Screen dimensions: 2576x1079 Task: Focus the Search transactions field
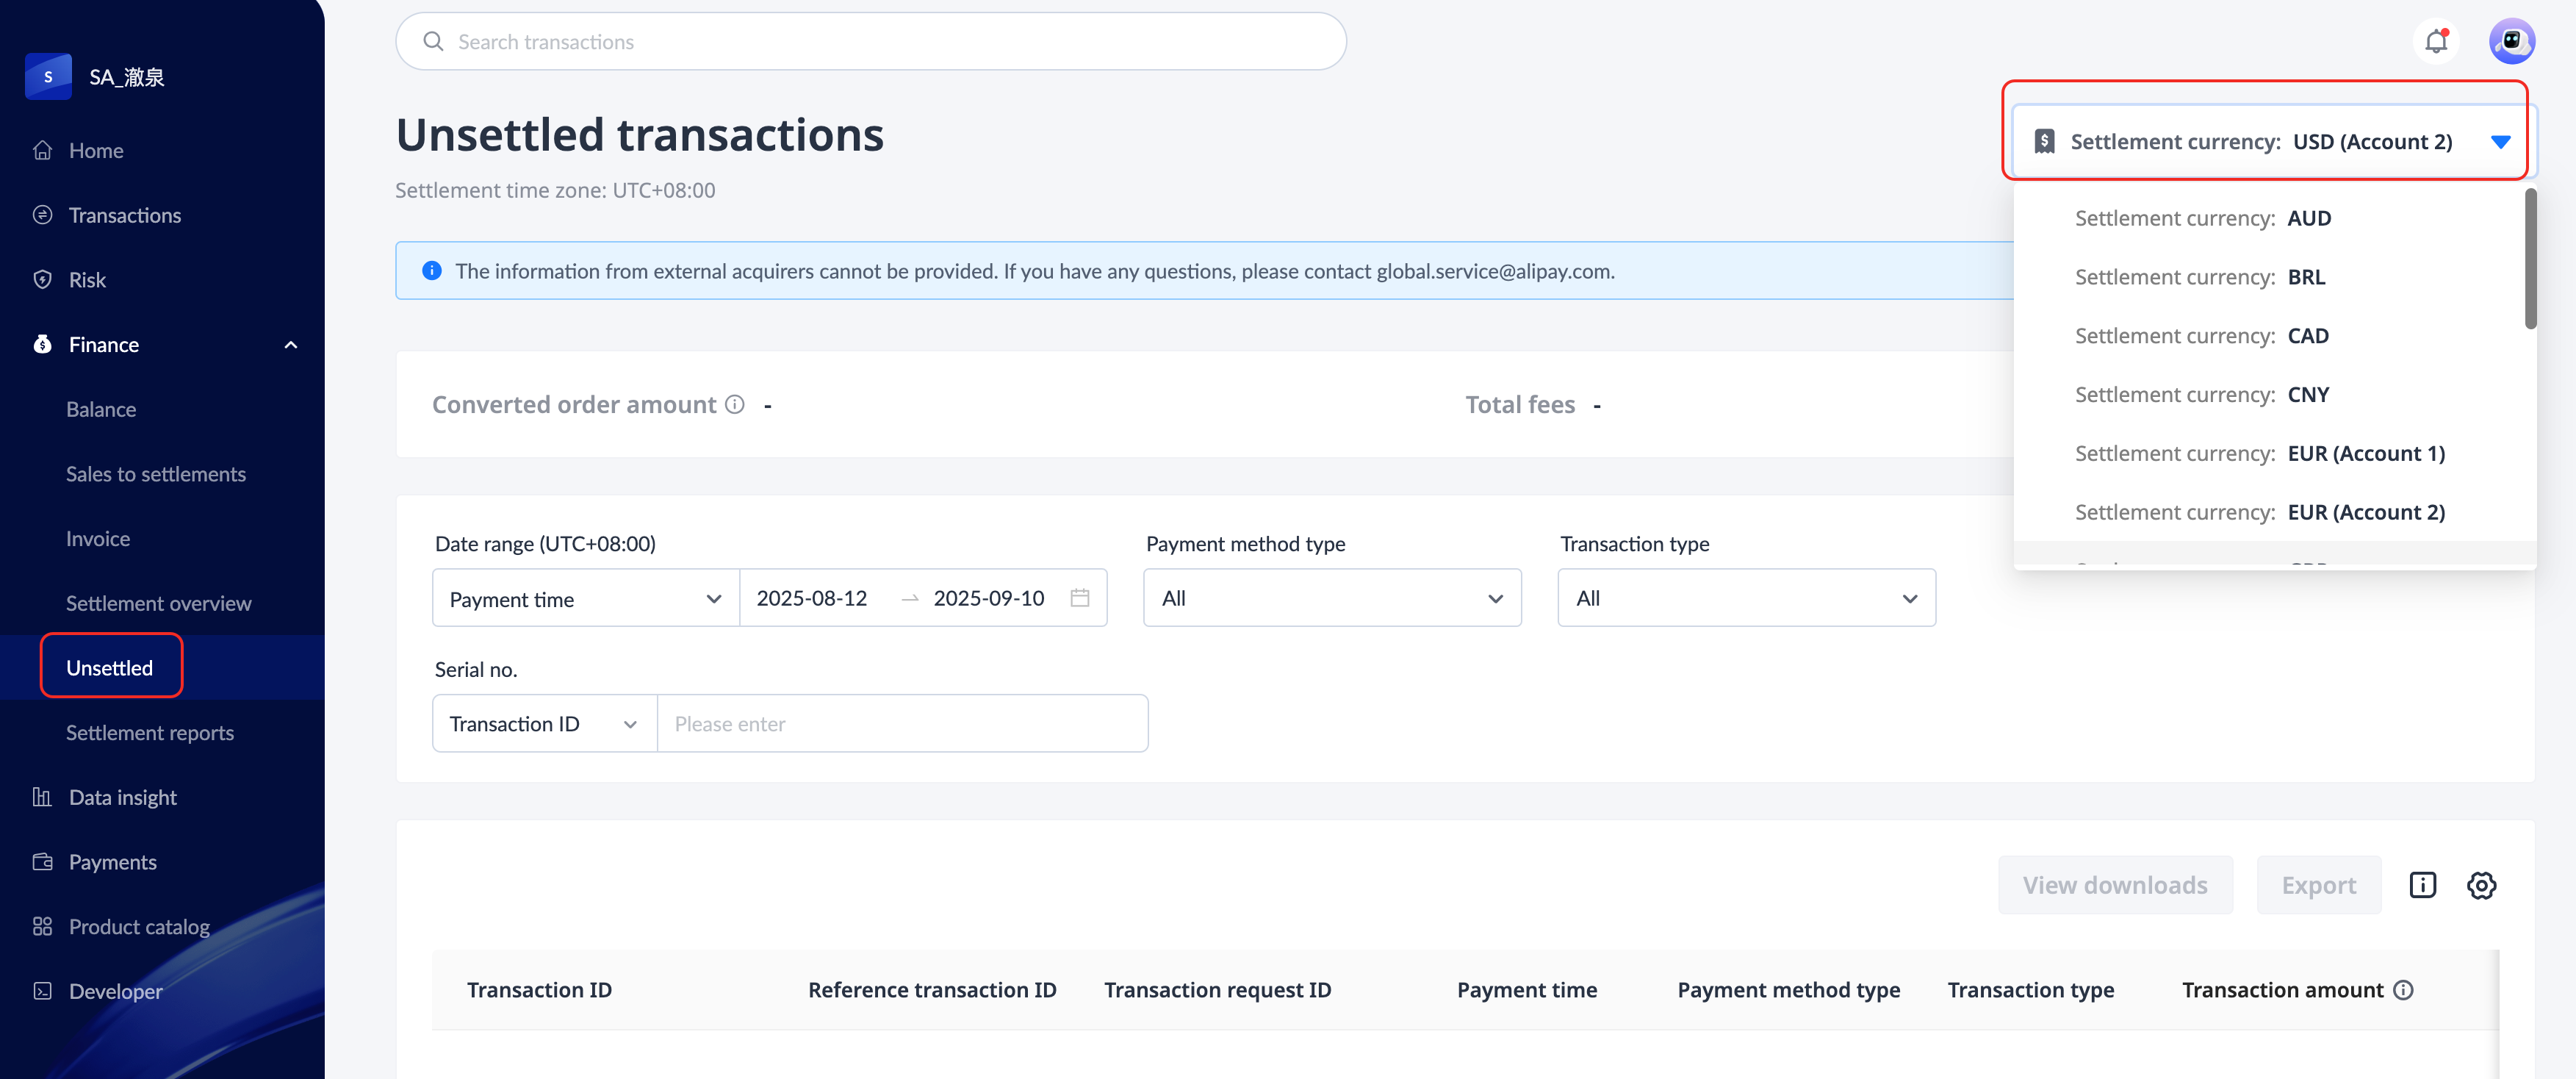[x=870, y=42]
